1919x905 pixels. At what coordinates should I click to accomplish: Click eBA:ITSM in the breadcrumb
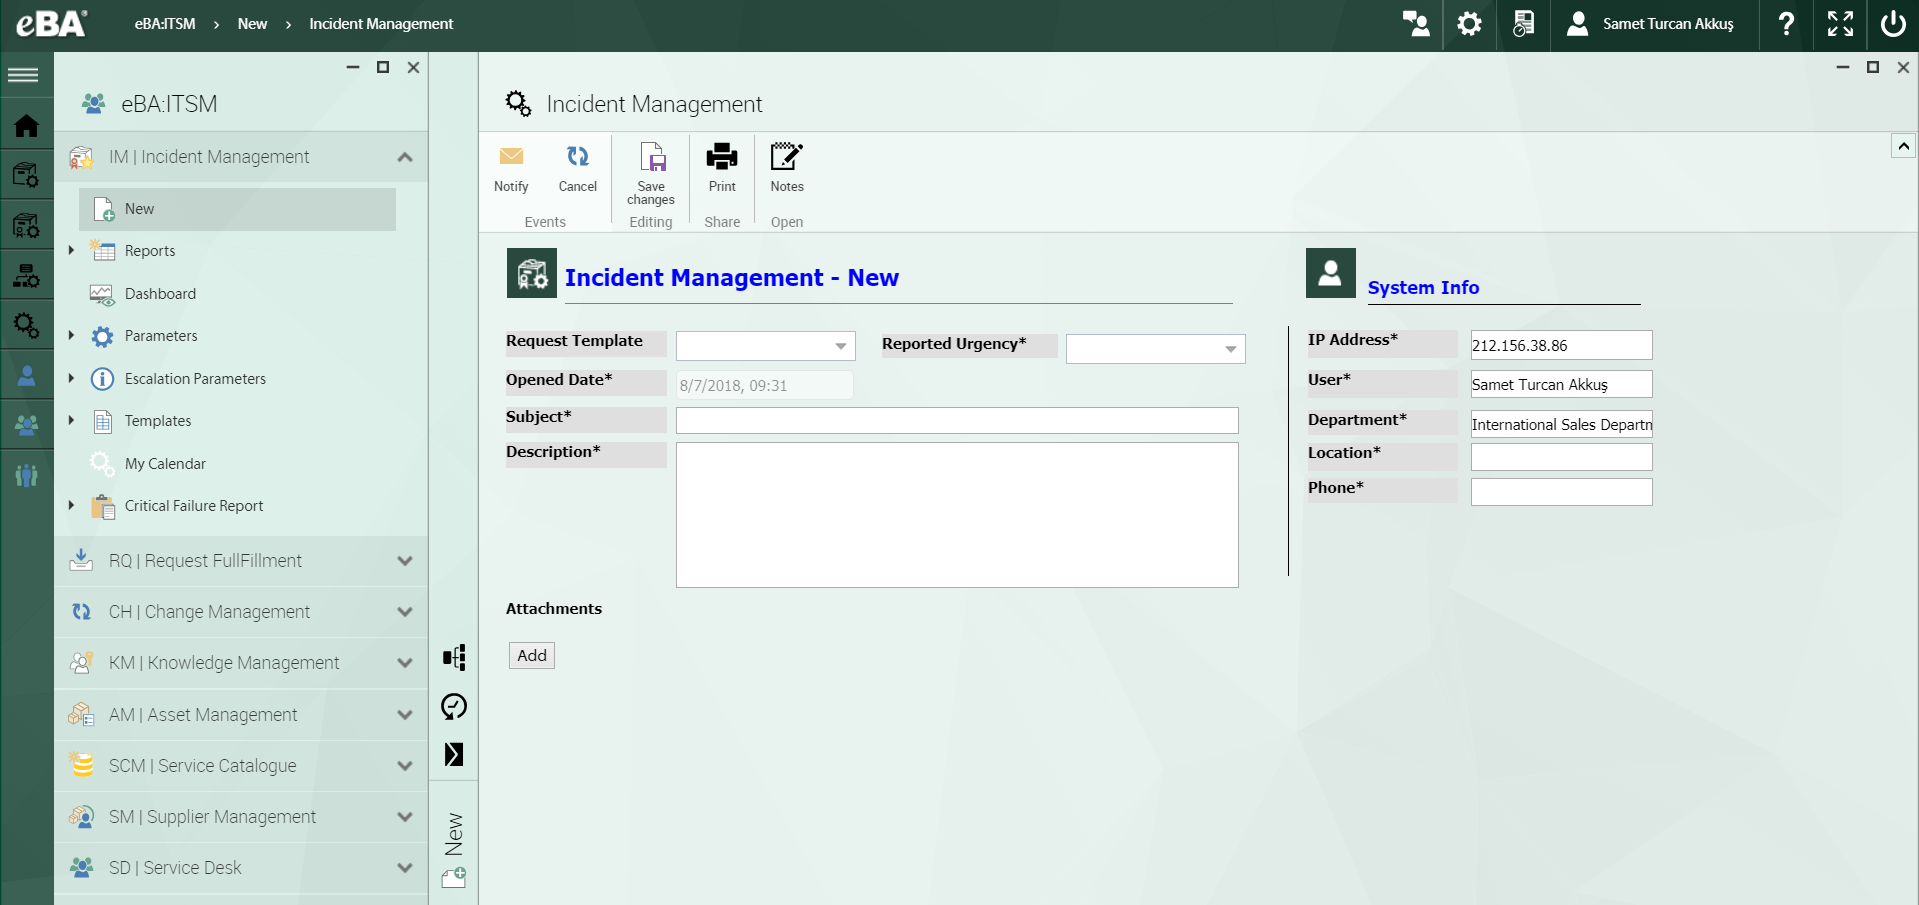pos(165,24)
